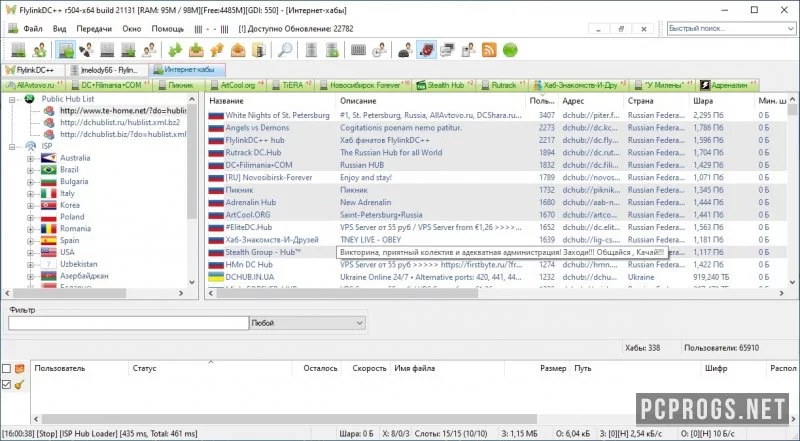This screenshot has width=800, height=441.
Task: Click the antenna icon beside ISP
Action: pos(31,146)
